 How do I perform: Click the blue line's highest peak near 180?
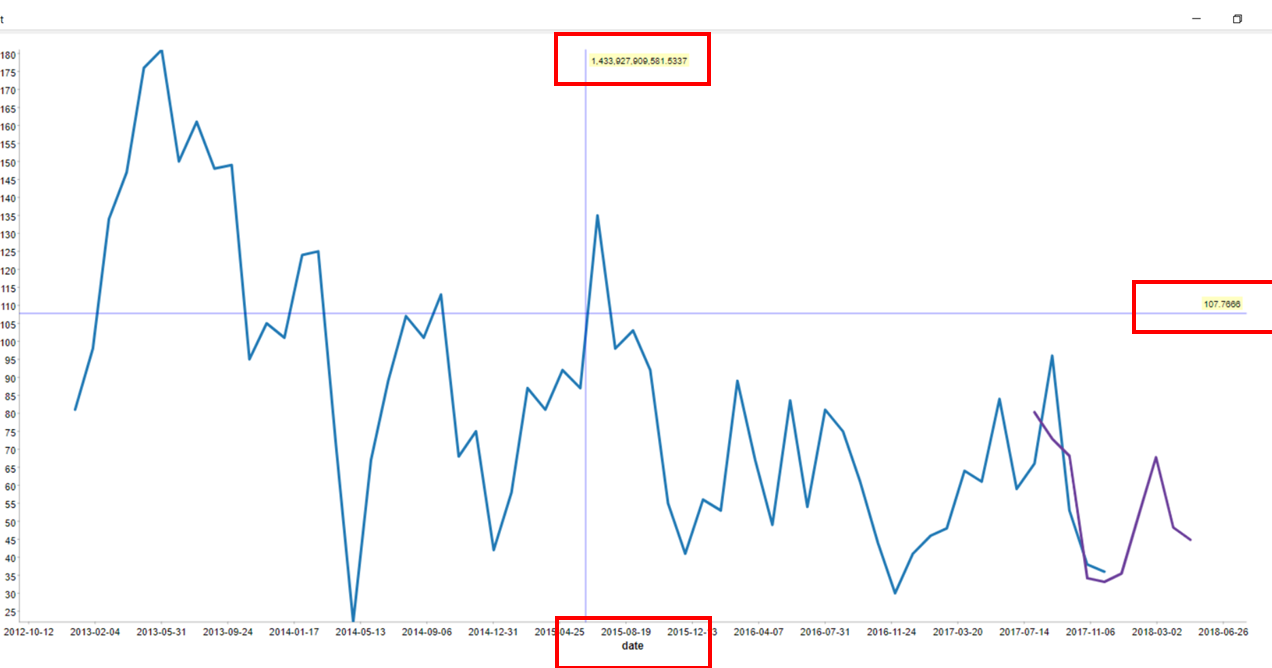pos(161,51)
